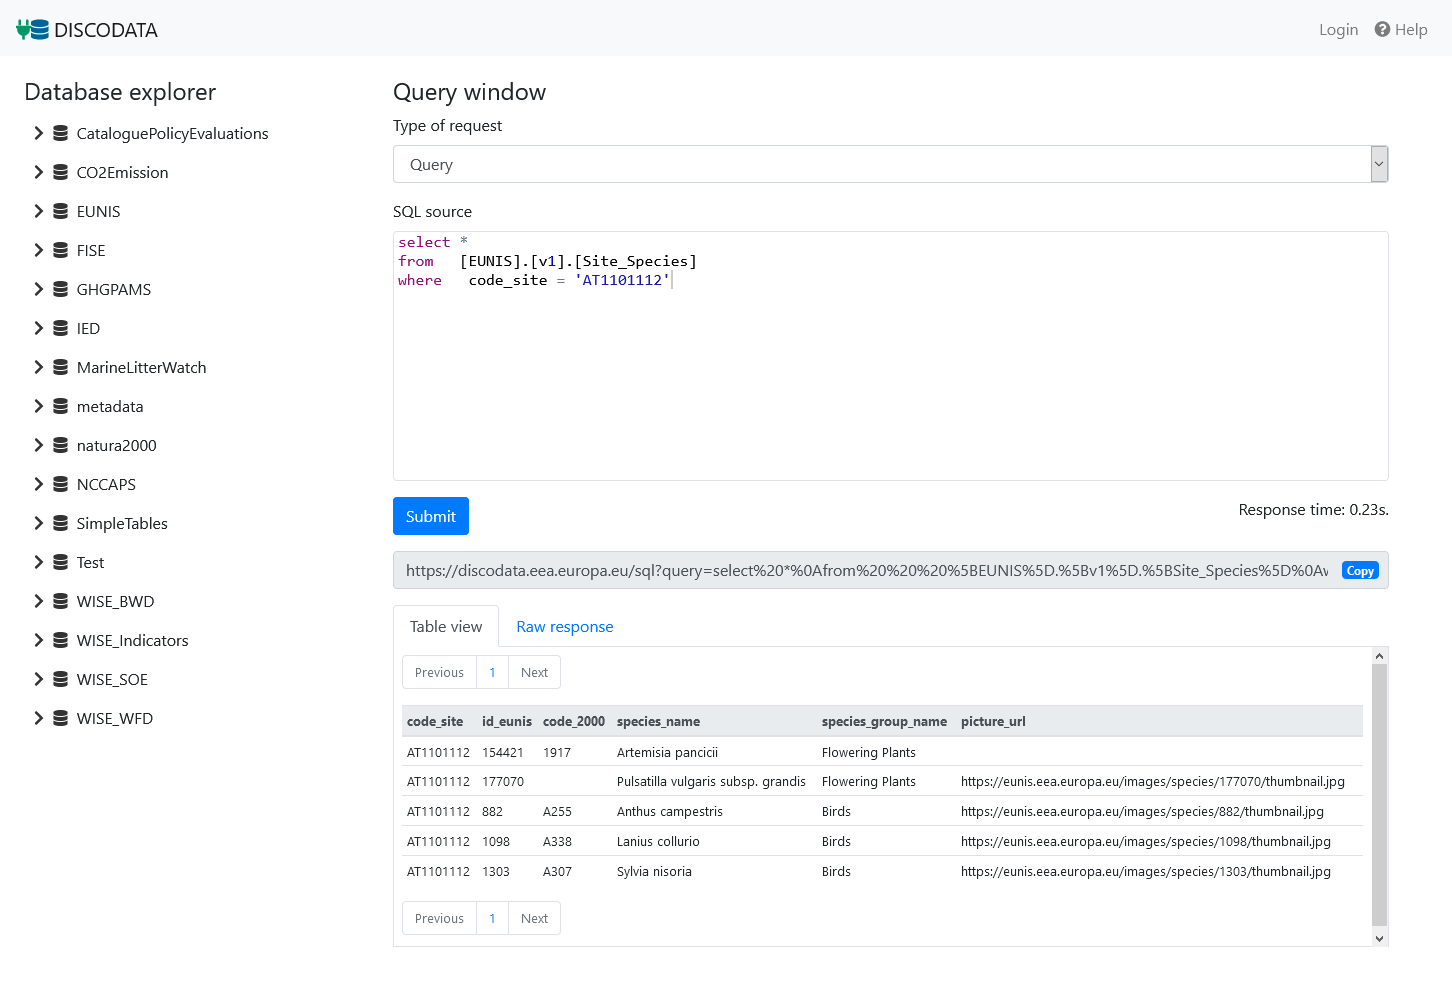Image resolution: width=1452 pixels, height=1005 pixels.
Task: Open Pulsatilla vulgaris thumbnail URL
Action: pos(1152,781)
